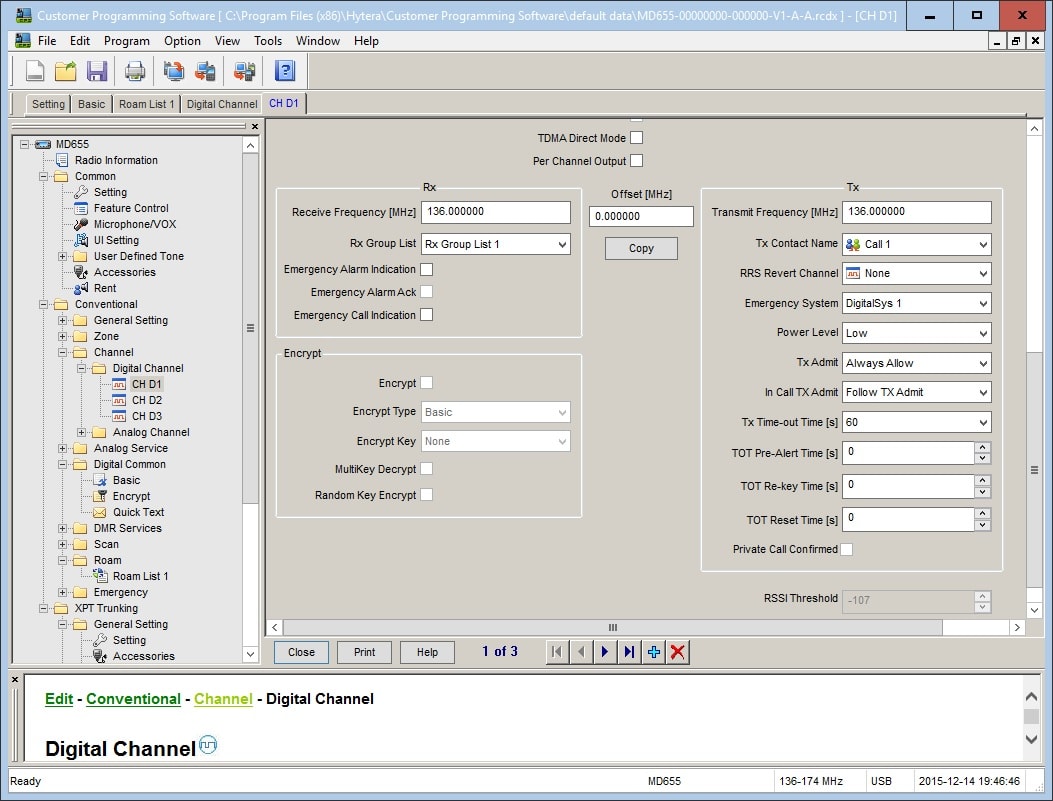Switch to the Roam List 1 tab
The image size is (1053, 801).
pyautogui.click(x=146, y=104)
